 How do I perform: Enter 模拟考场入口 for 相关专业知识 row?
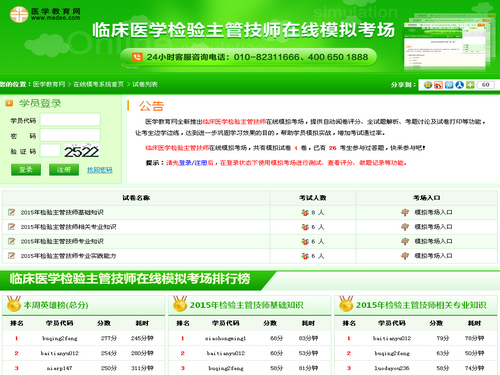point(433,227)
